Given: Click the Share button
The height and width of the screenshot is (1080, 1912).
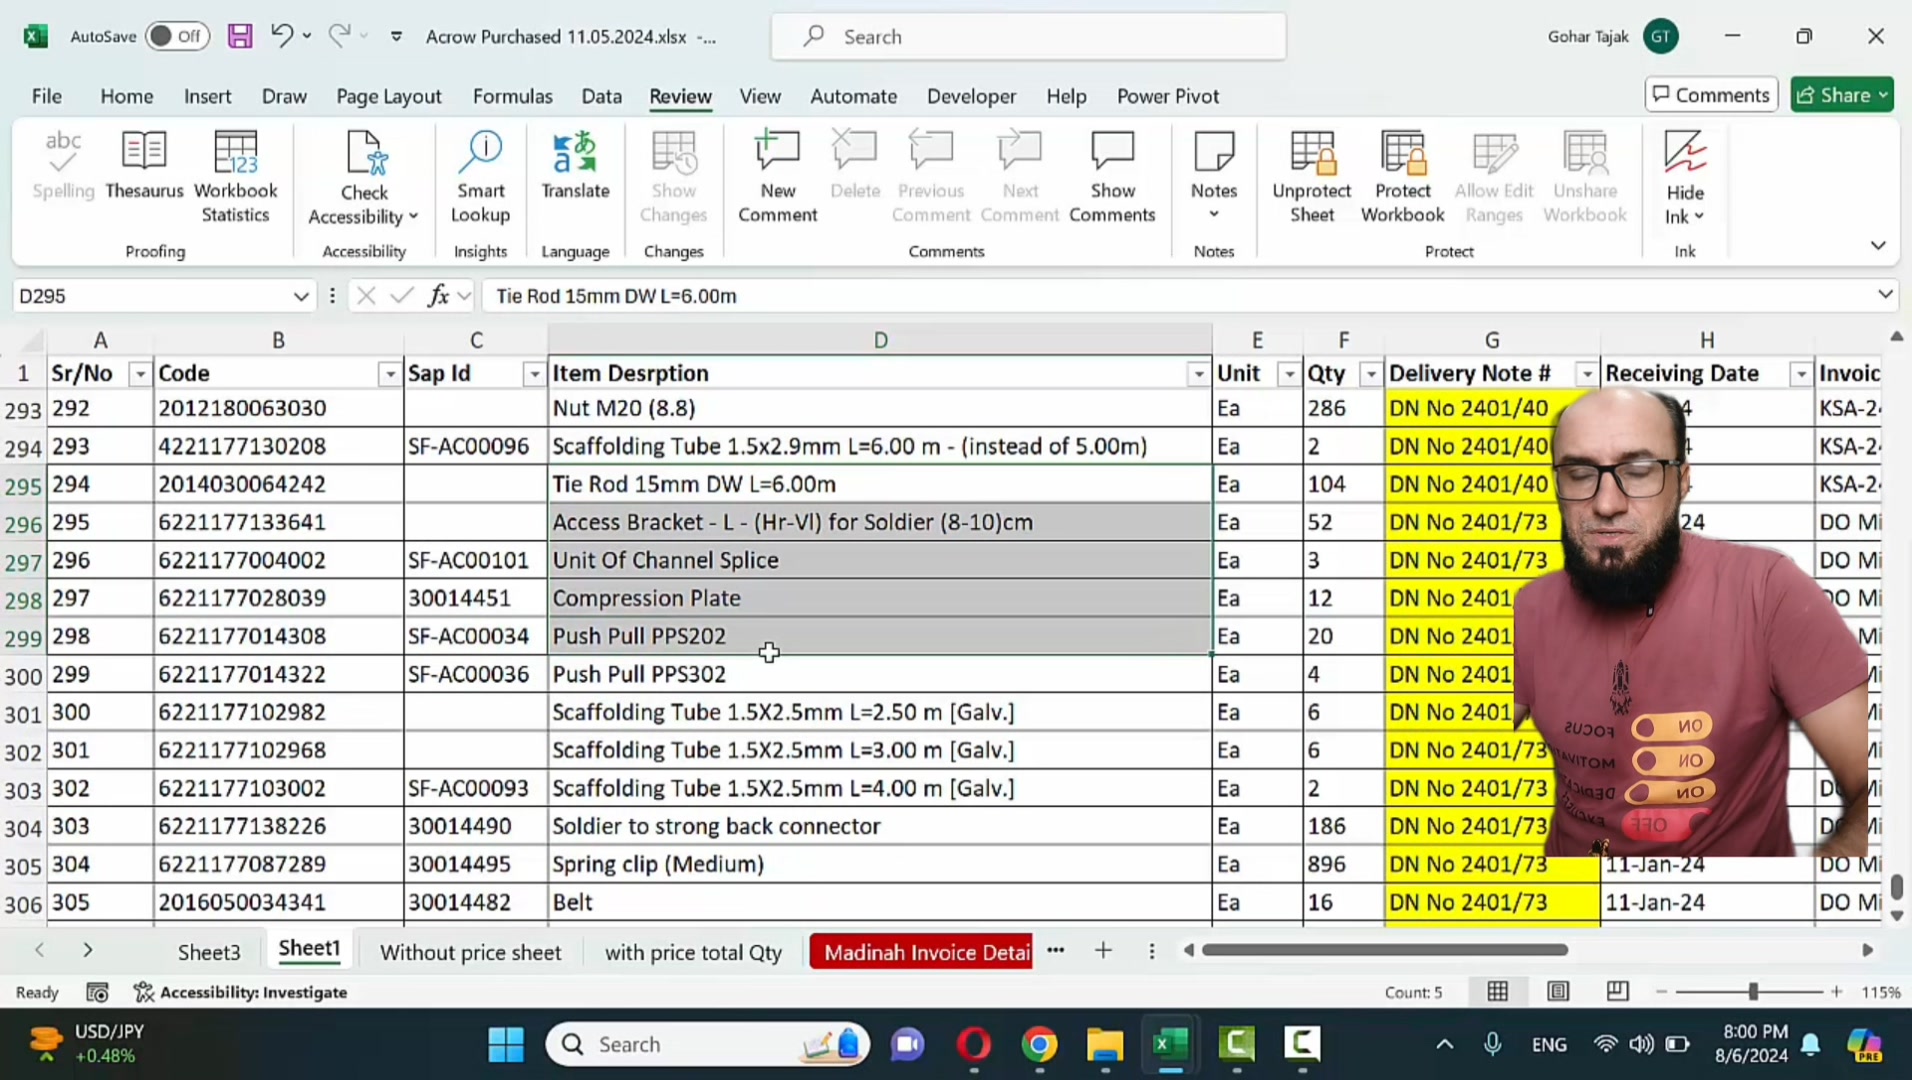Looking at the screenshot, I should pyautogui.click(x=1843, y=95).
